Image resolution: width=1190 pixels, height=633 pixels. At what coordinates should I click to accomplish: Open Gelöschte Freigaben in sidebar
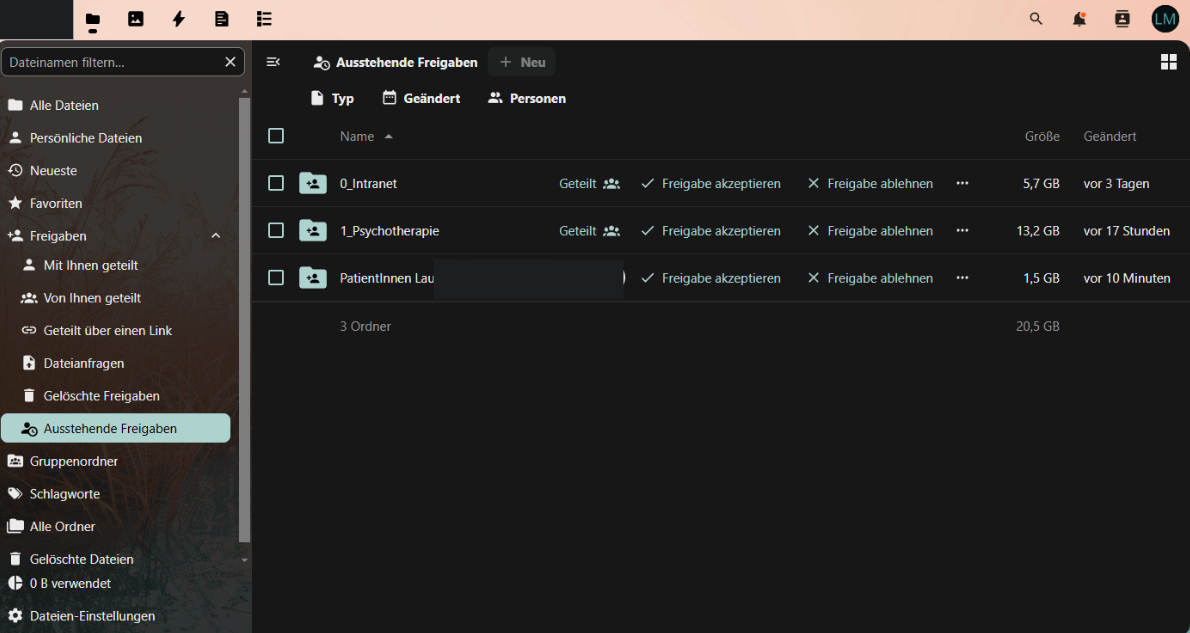point(101,396)
